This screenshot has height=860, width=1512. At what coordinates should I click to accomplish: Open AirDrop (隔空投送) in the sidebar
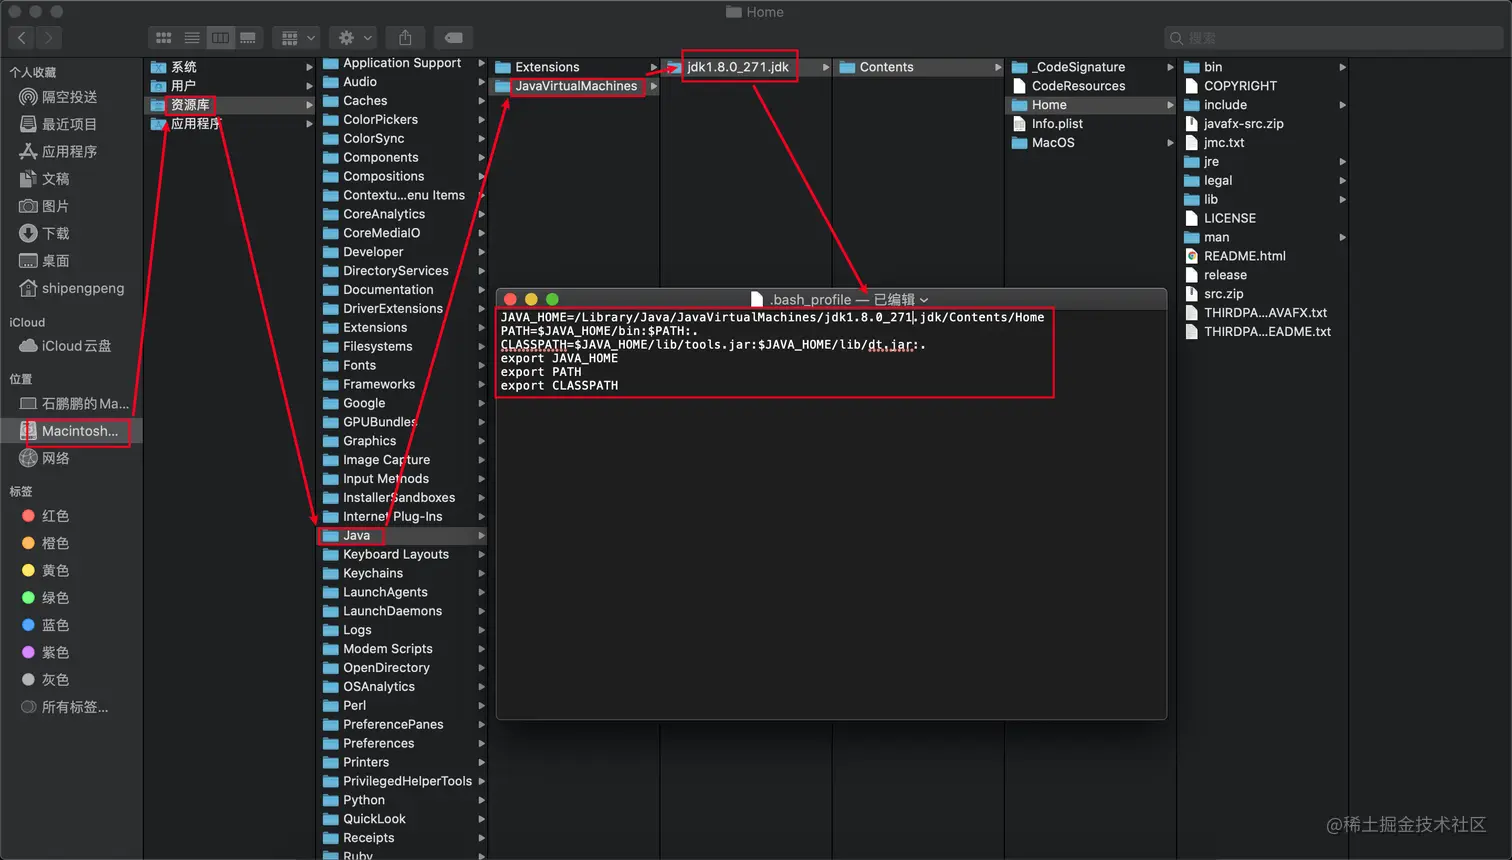point(70,97)
